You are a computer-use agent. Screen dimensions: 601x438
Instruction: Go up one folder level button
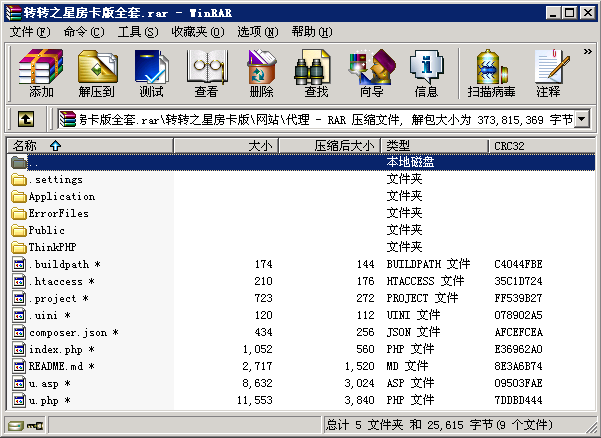click(26, 120)
